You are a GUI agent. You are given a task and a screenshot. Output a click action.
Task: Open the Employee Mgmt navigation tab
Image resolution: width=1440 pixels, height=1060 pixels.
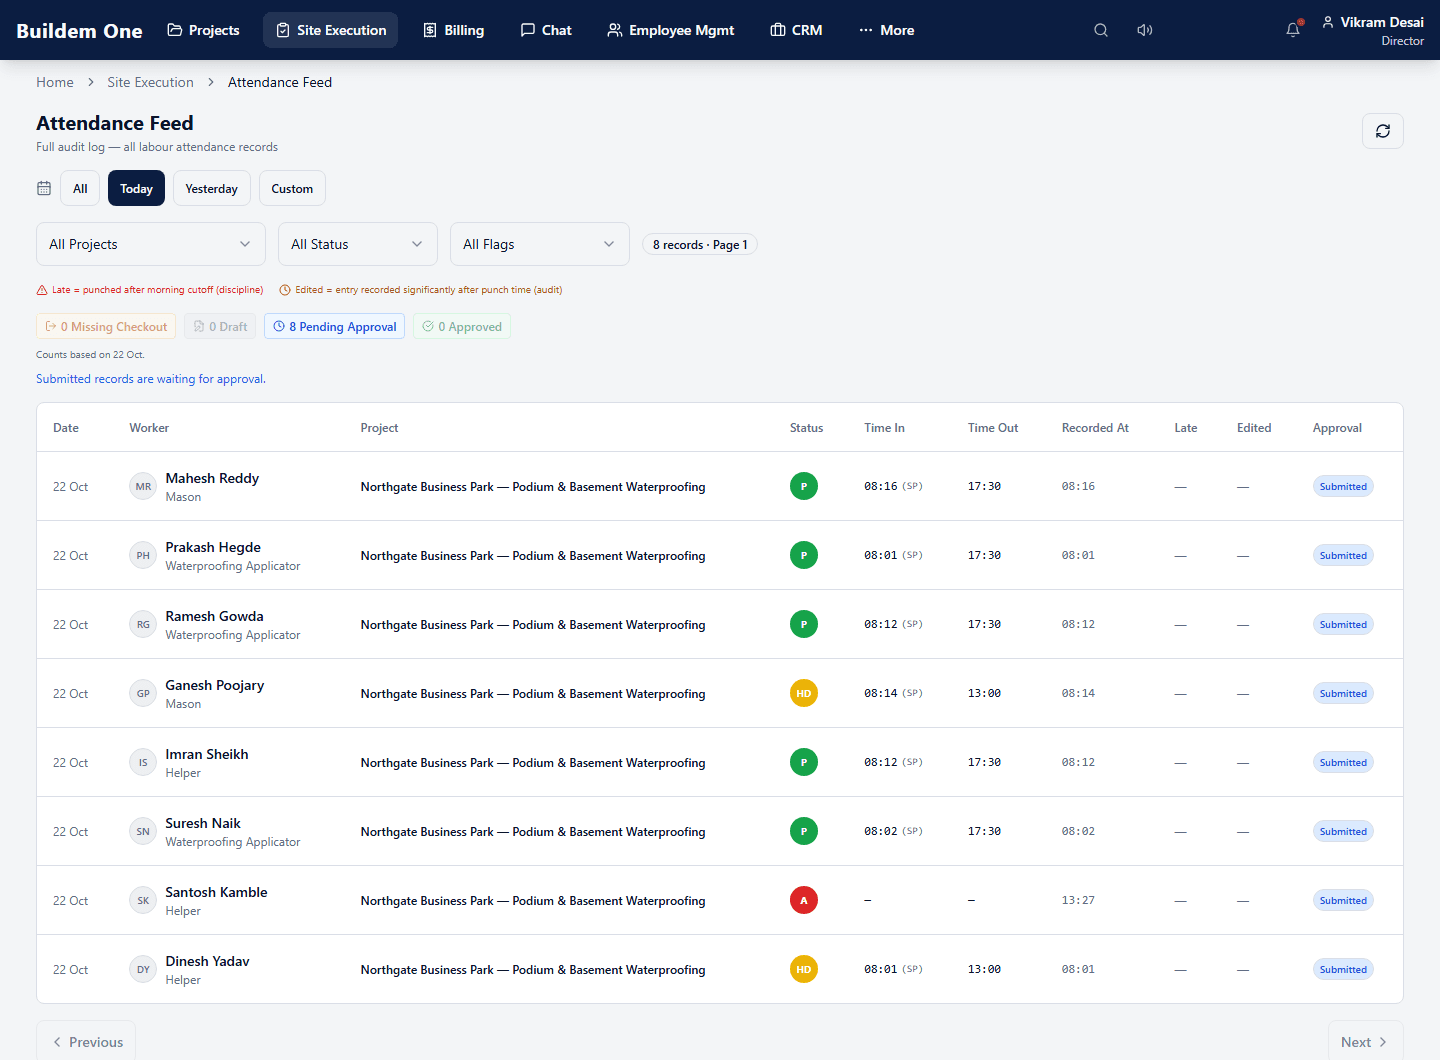(x=671, y=30)
